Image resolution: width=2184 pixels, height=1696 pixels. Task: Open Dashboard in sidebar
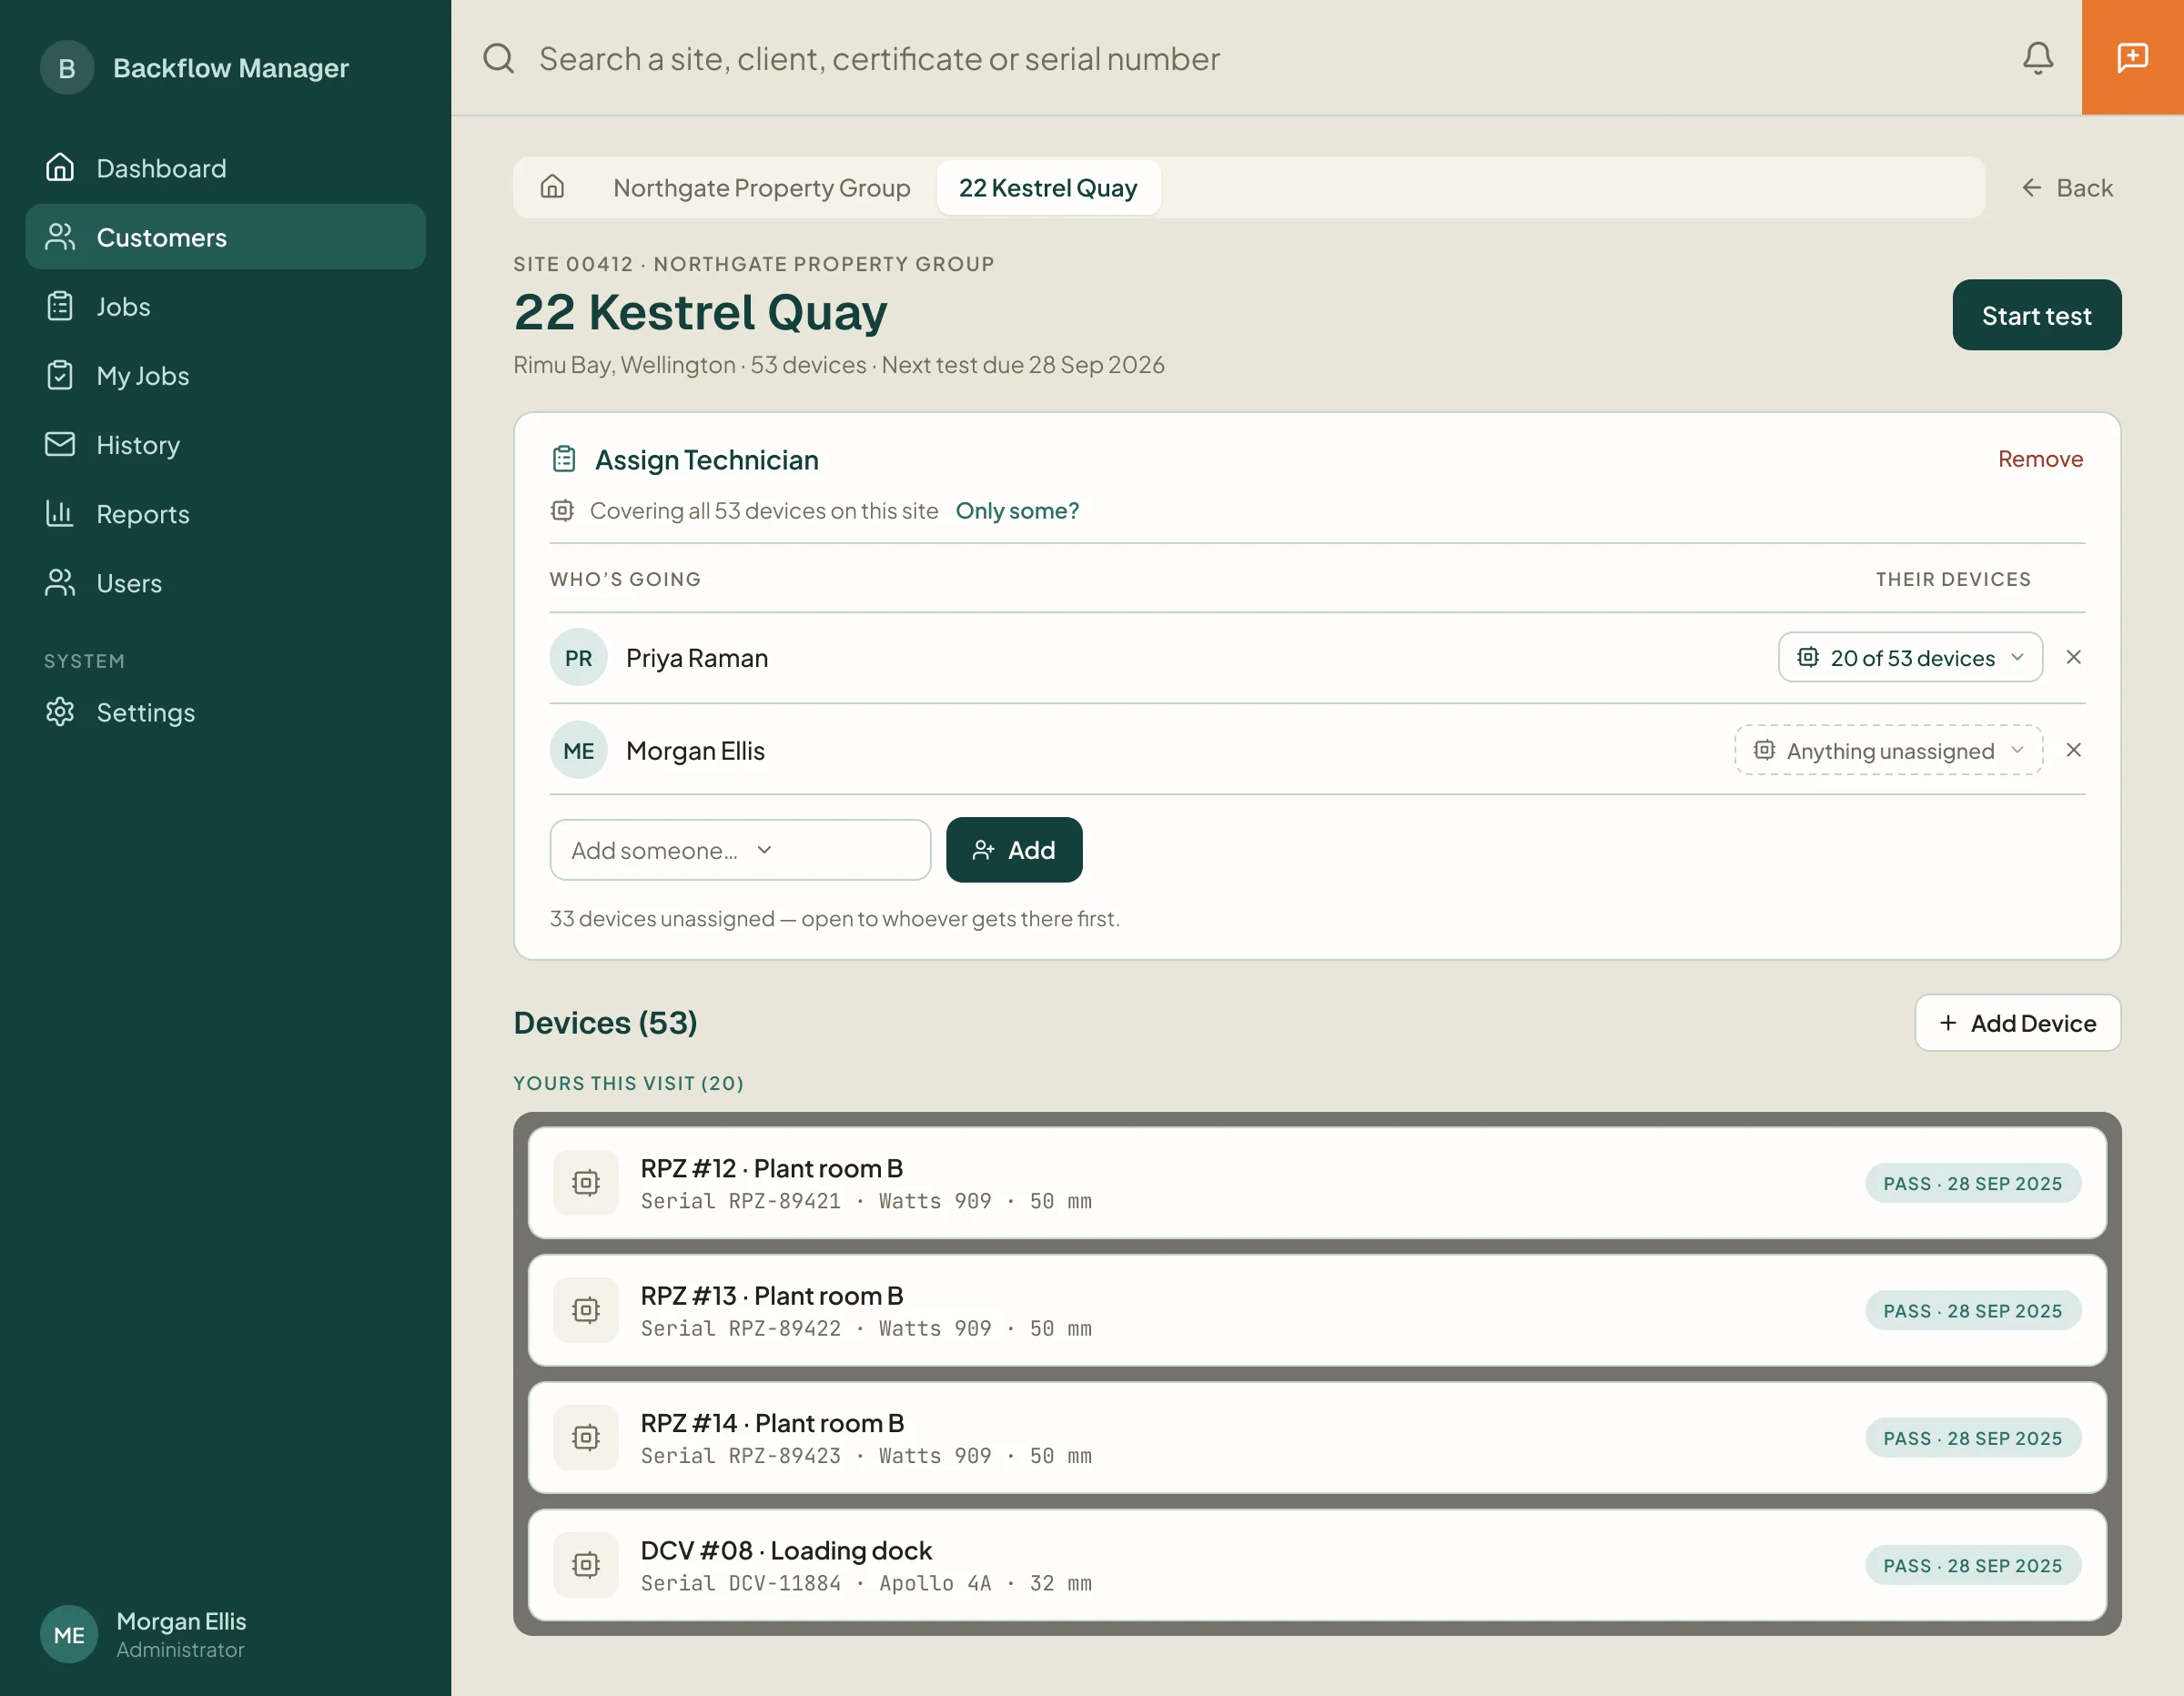[225, 168]
